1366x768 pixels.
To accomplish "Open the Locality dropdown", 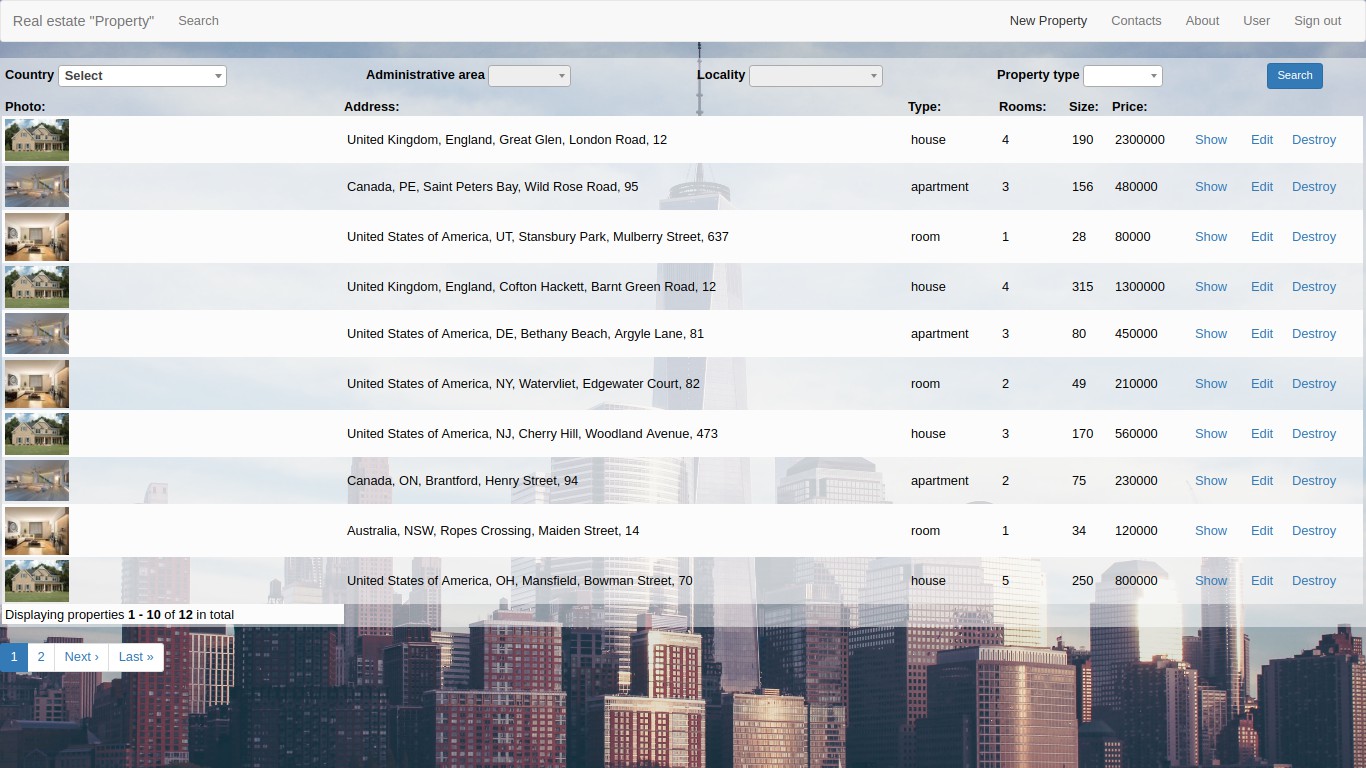I will click(x=816, y=76).
